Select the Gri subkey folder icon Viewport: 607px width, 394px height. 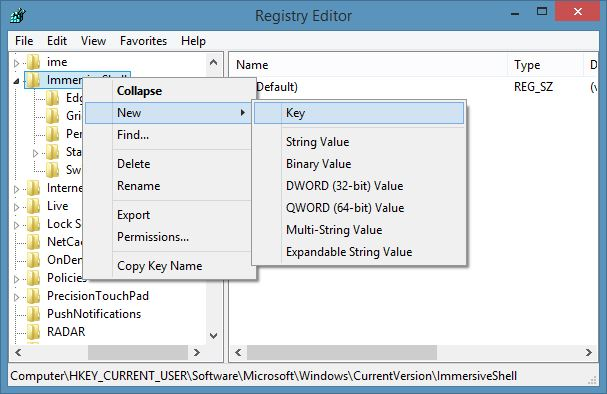pos(53,116)
